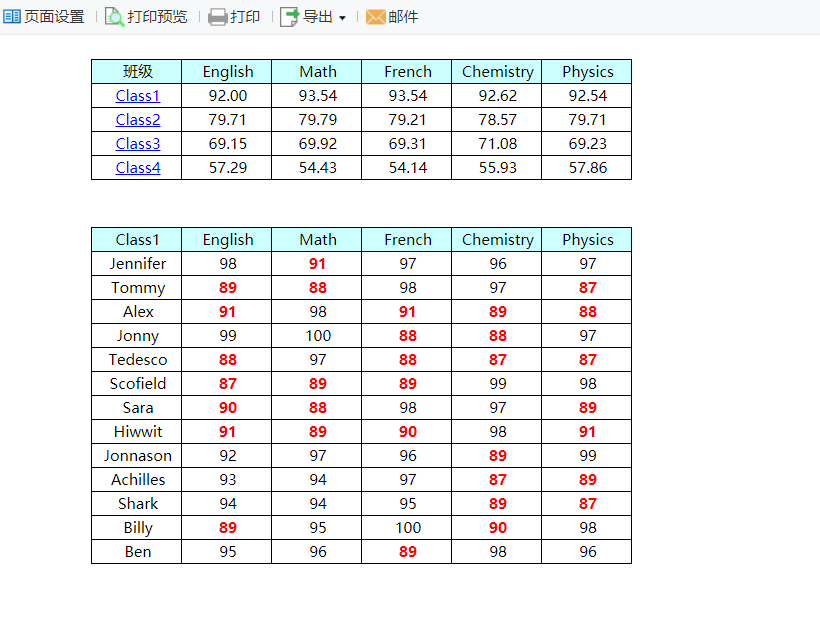Viewport: 820px width, 641px height.
Task: Select the Hiwwit row name cell
Action: [136, 432]
